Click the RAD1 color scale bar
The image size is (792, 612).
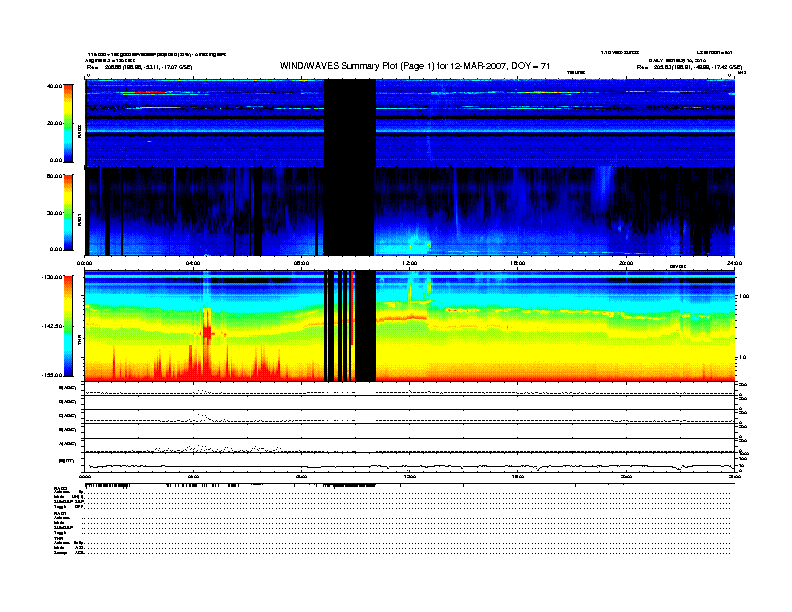pyautogui.click(x=68, y=212)
